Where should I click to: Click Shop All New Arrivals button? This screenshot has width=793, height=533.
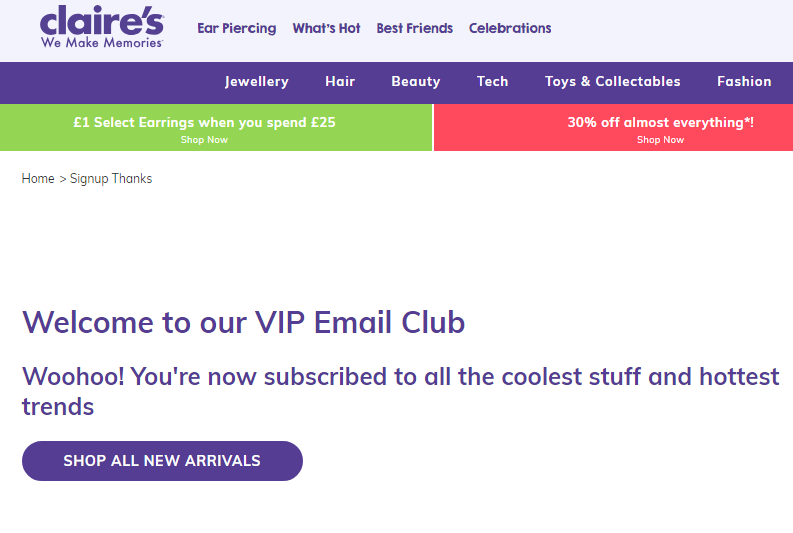pos(162,461)
